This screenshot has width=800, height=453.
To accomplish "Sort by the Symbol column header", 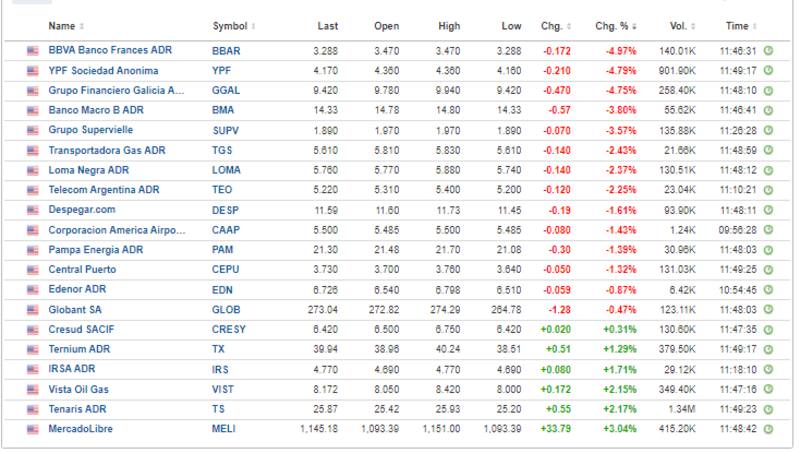I will [234, 25].
